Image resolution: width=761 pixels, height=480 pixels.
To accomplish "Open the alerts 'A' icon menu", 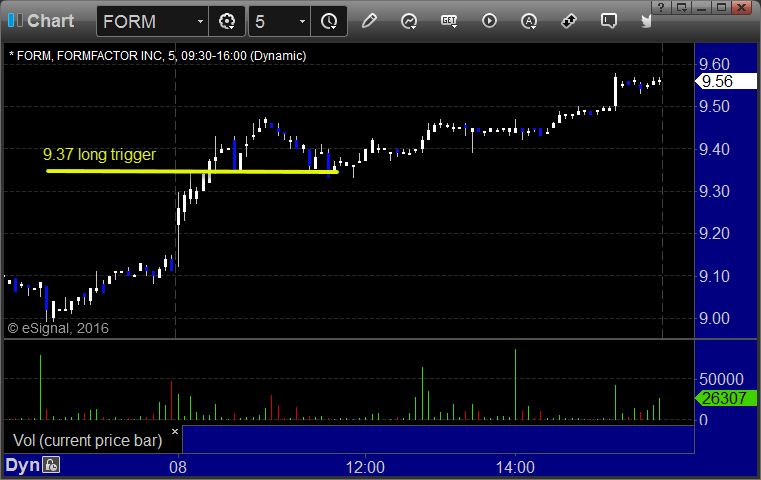I will 529,21.
